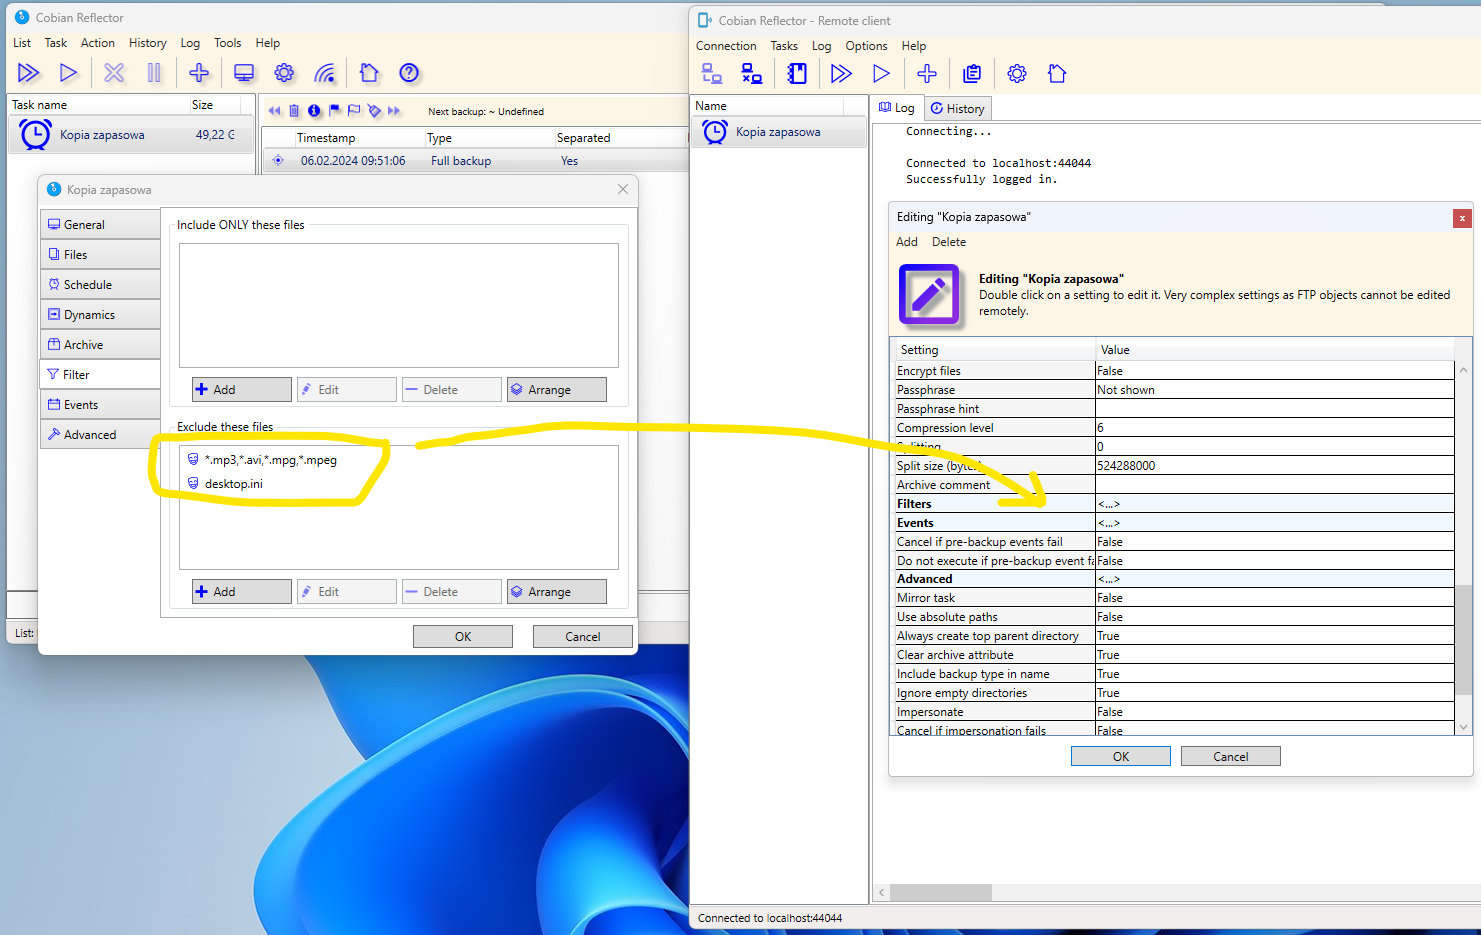Select the Filters setting row

coord(1172,504)
